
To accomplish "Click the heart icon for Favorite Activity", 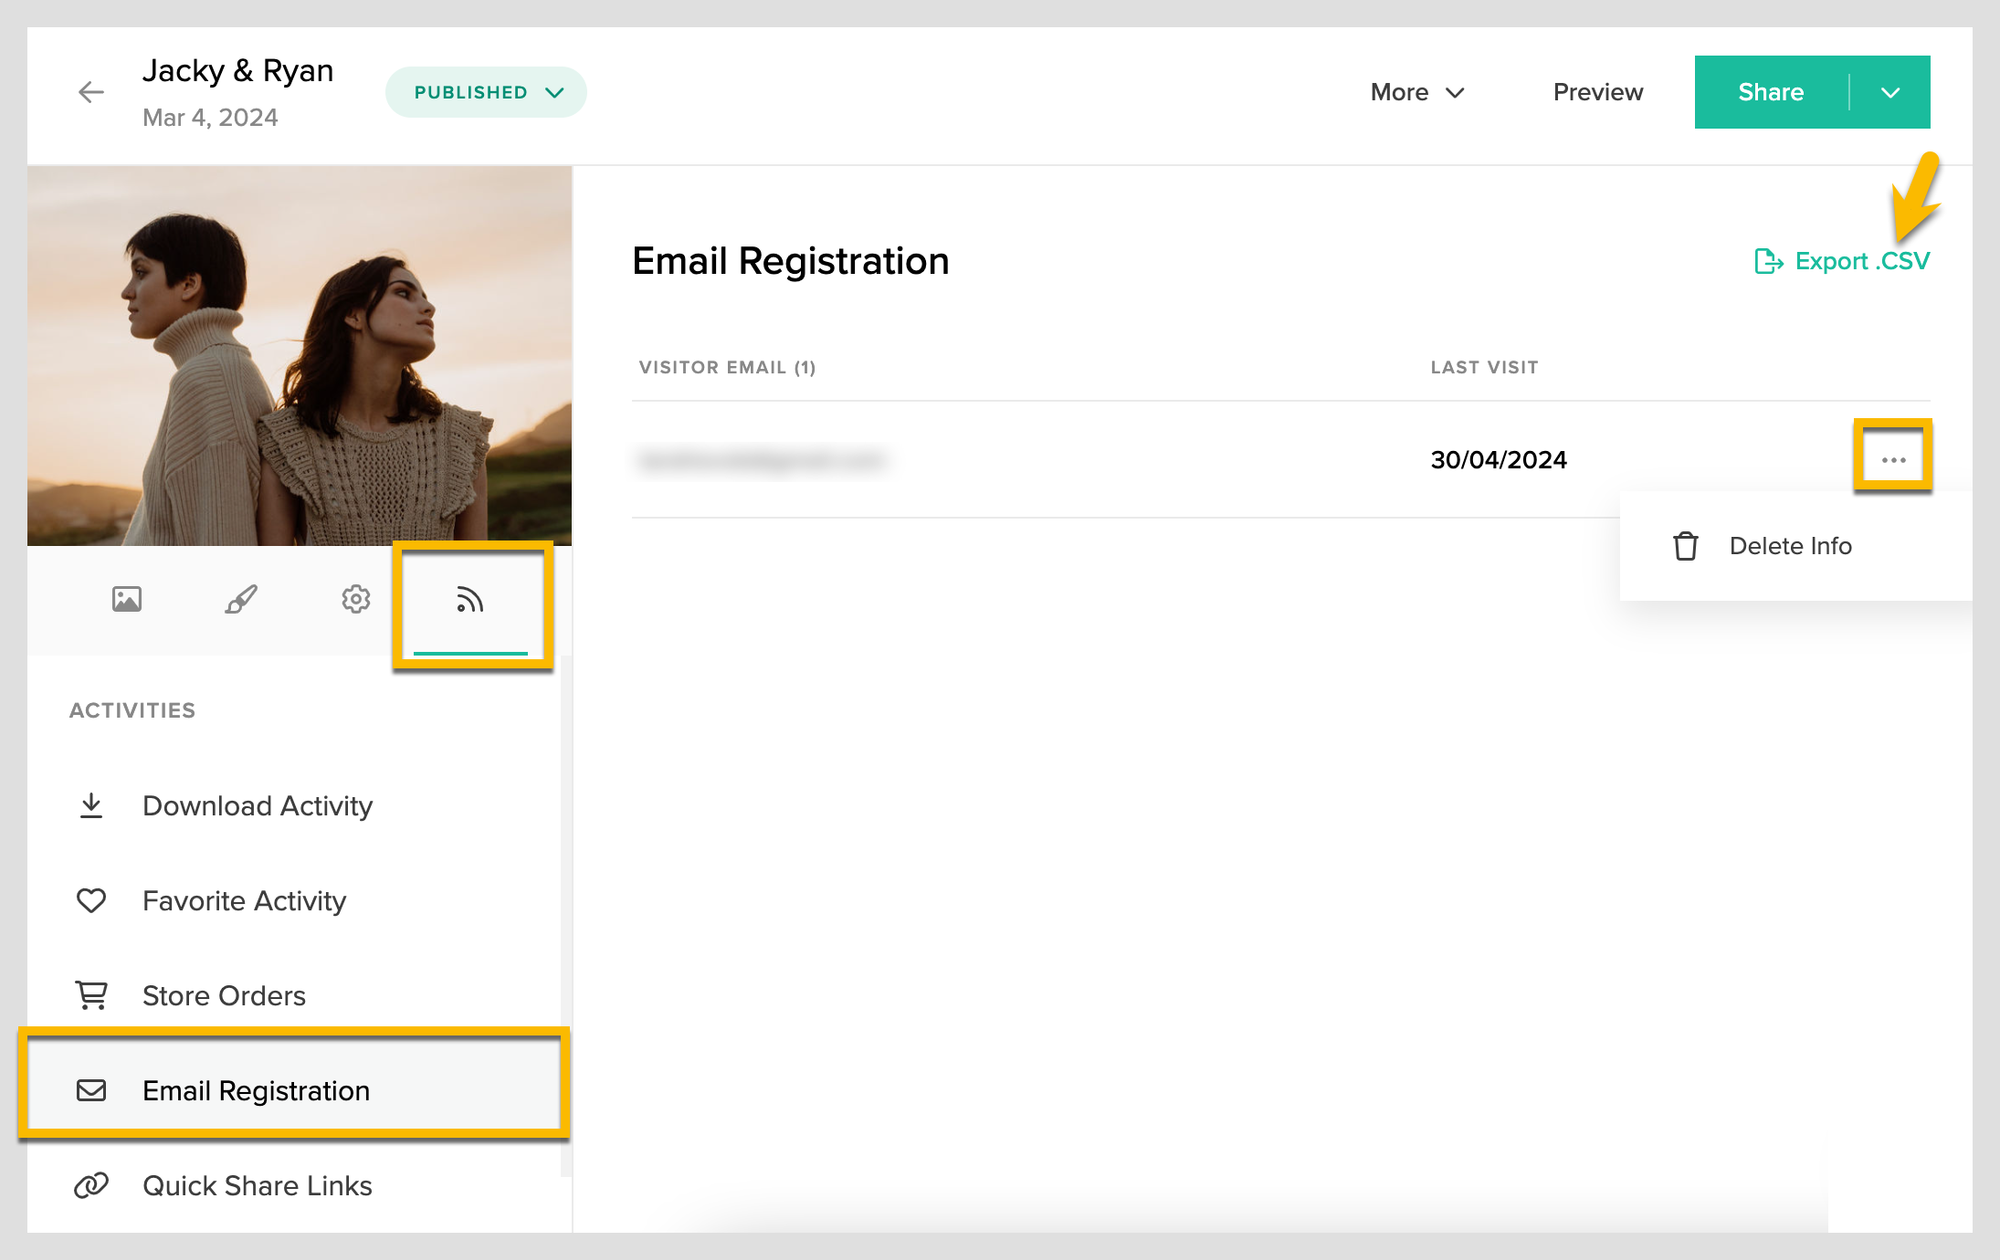I will point(91,900).
